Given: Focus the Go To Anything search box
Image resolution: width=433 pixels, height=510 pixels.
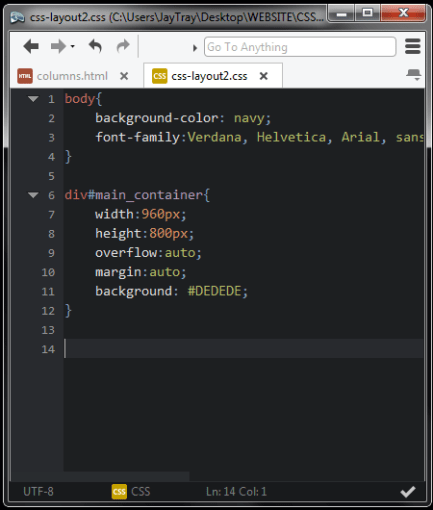Looking at the screenshot, I should pos(300,47).
